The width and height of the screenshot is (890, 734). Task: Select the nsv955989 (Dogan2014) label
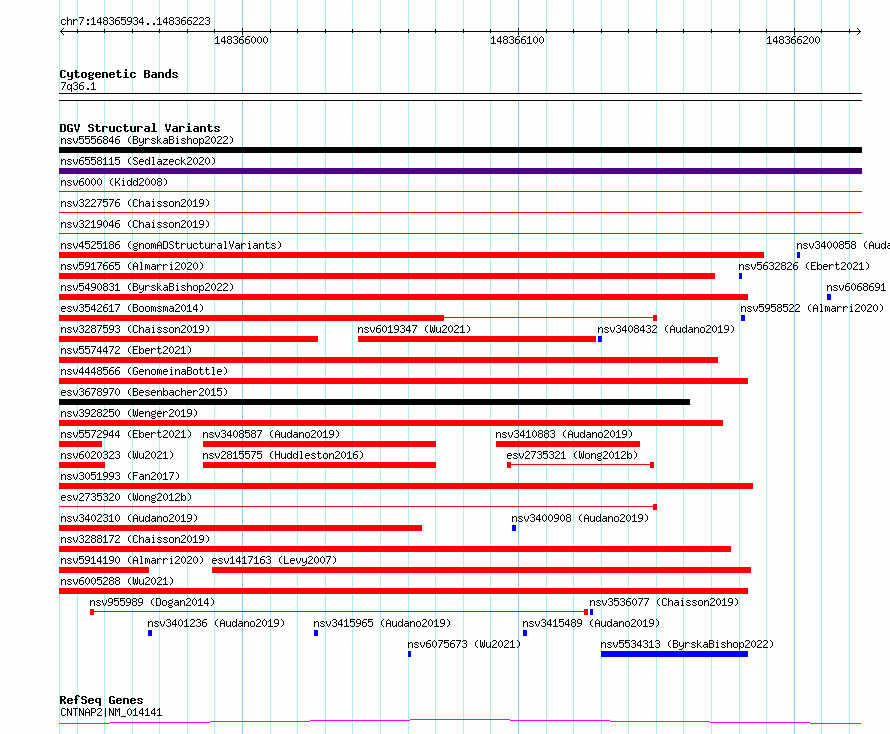coord(152,602)
